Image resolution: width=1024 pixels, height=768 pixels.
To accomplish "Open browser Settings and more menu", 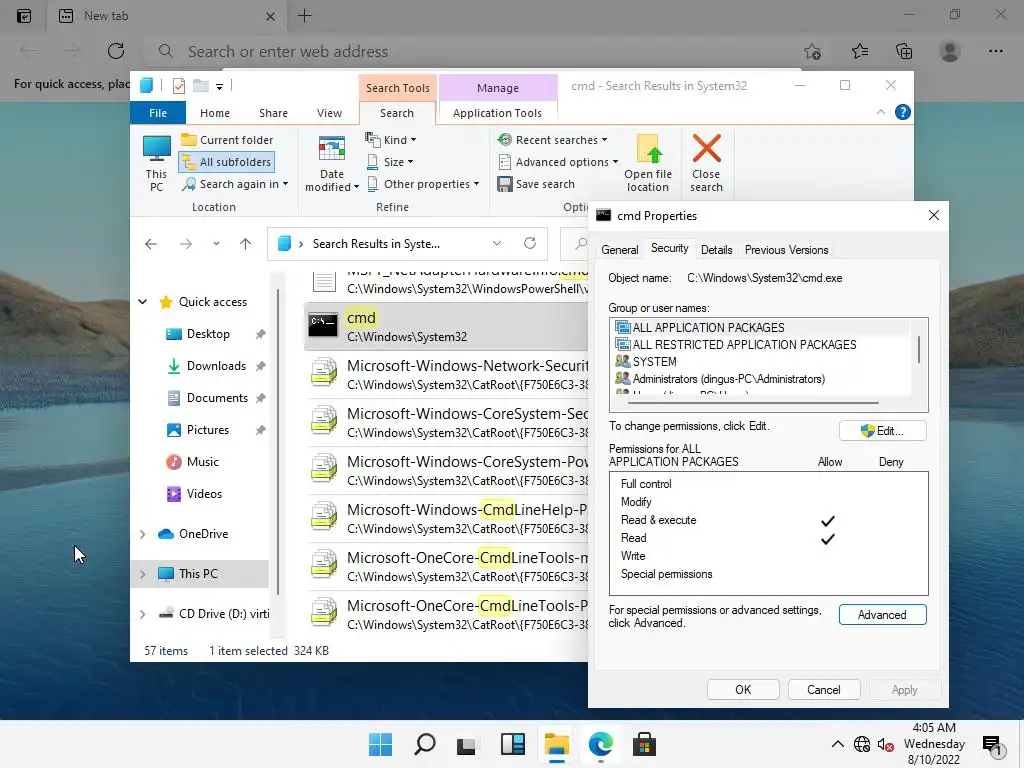I will [x=995, y=51].
